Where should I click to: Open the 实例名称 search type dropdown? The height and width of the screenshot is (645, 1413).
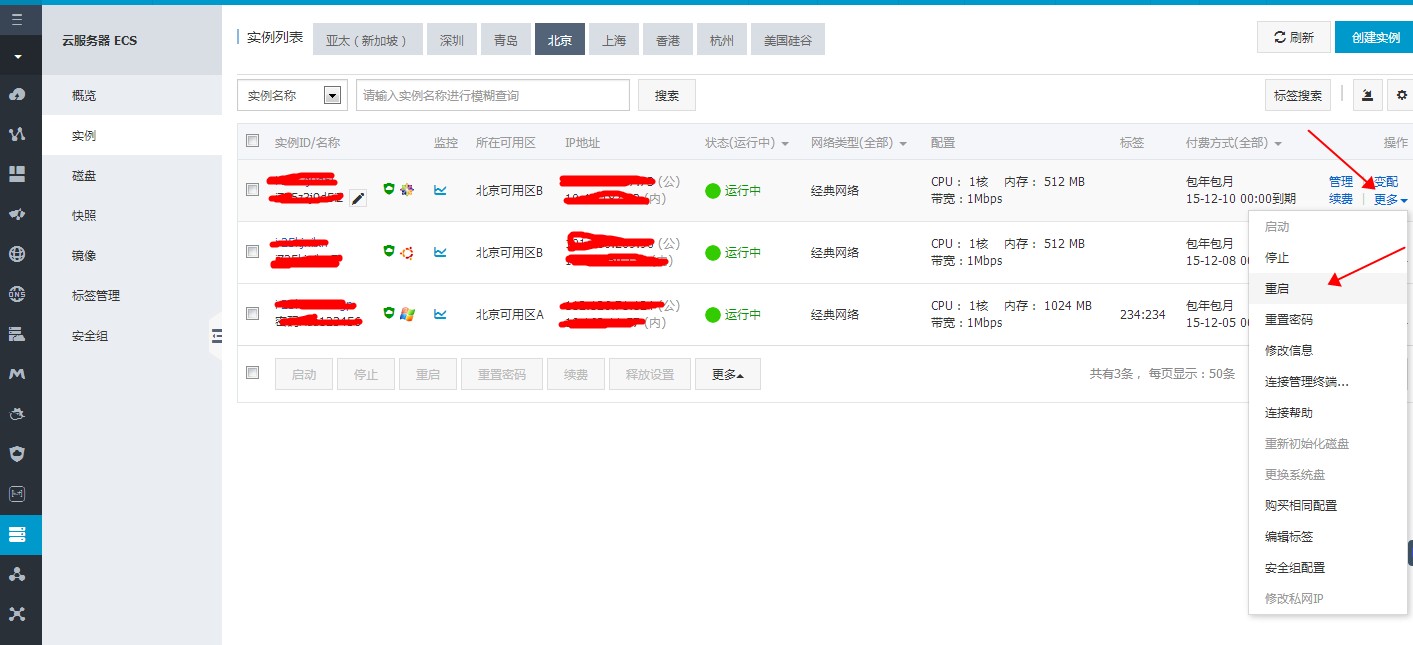[333, 95]
